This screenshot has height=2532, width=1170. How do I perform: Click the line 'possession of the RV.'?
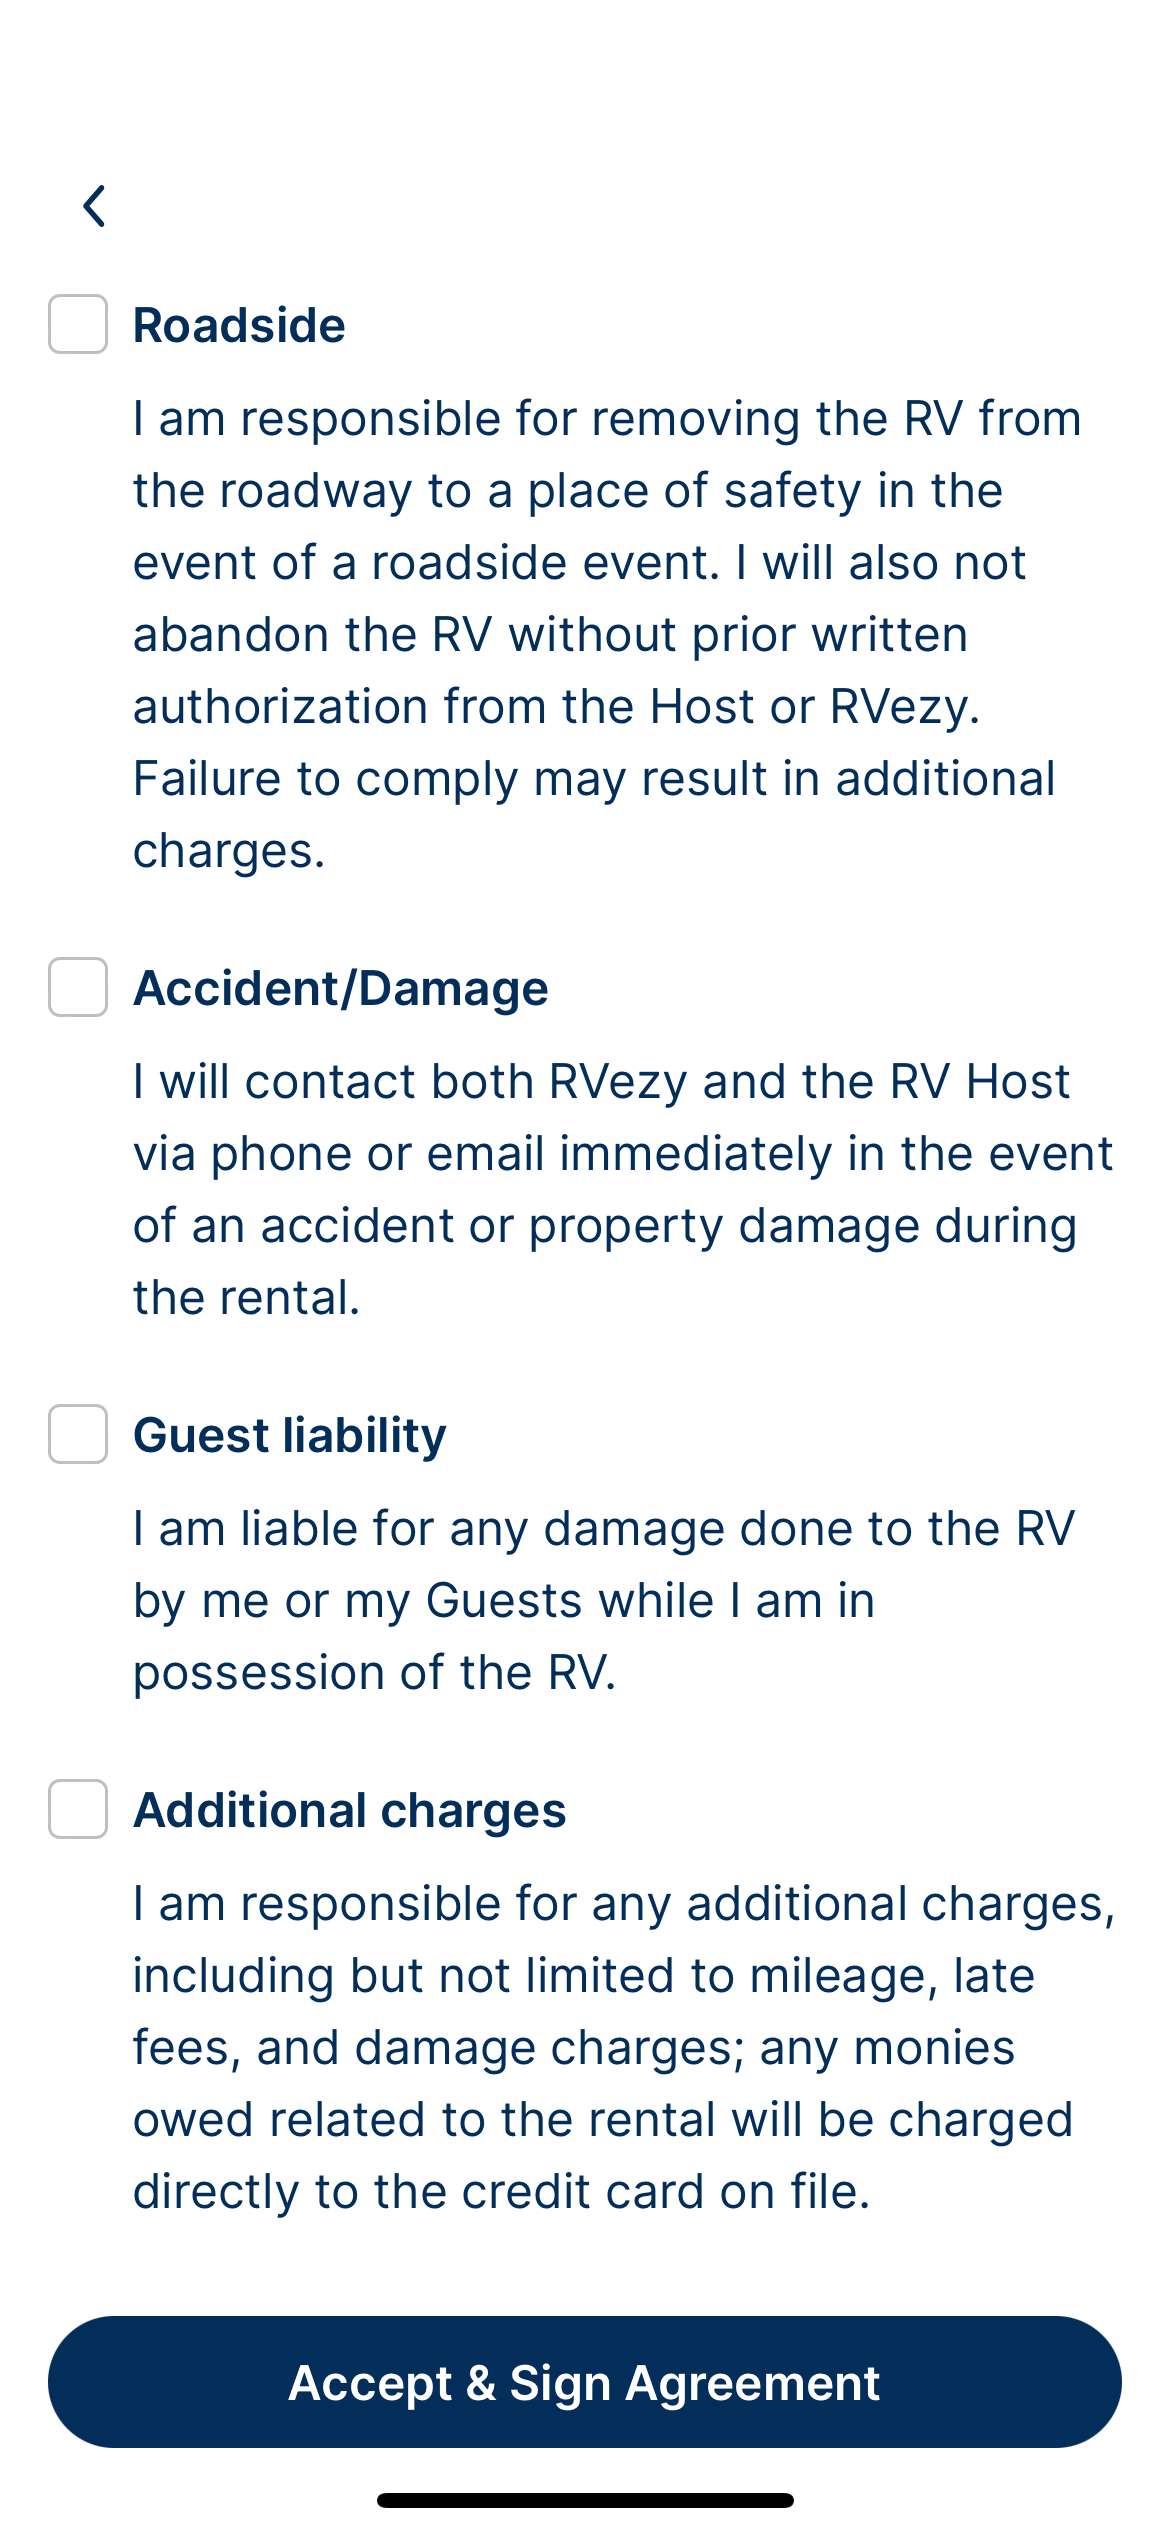(x=375, y=1673)
